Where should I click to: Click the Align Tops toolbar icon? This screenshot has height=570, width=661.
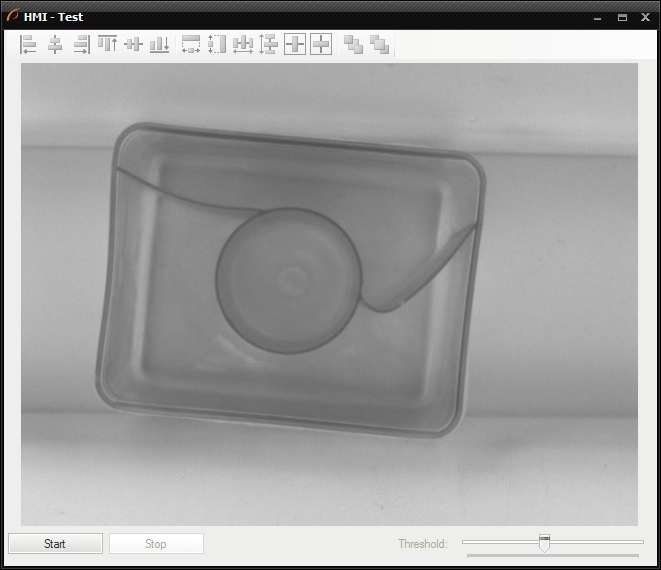coord(107,44)
